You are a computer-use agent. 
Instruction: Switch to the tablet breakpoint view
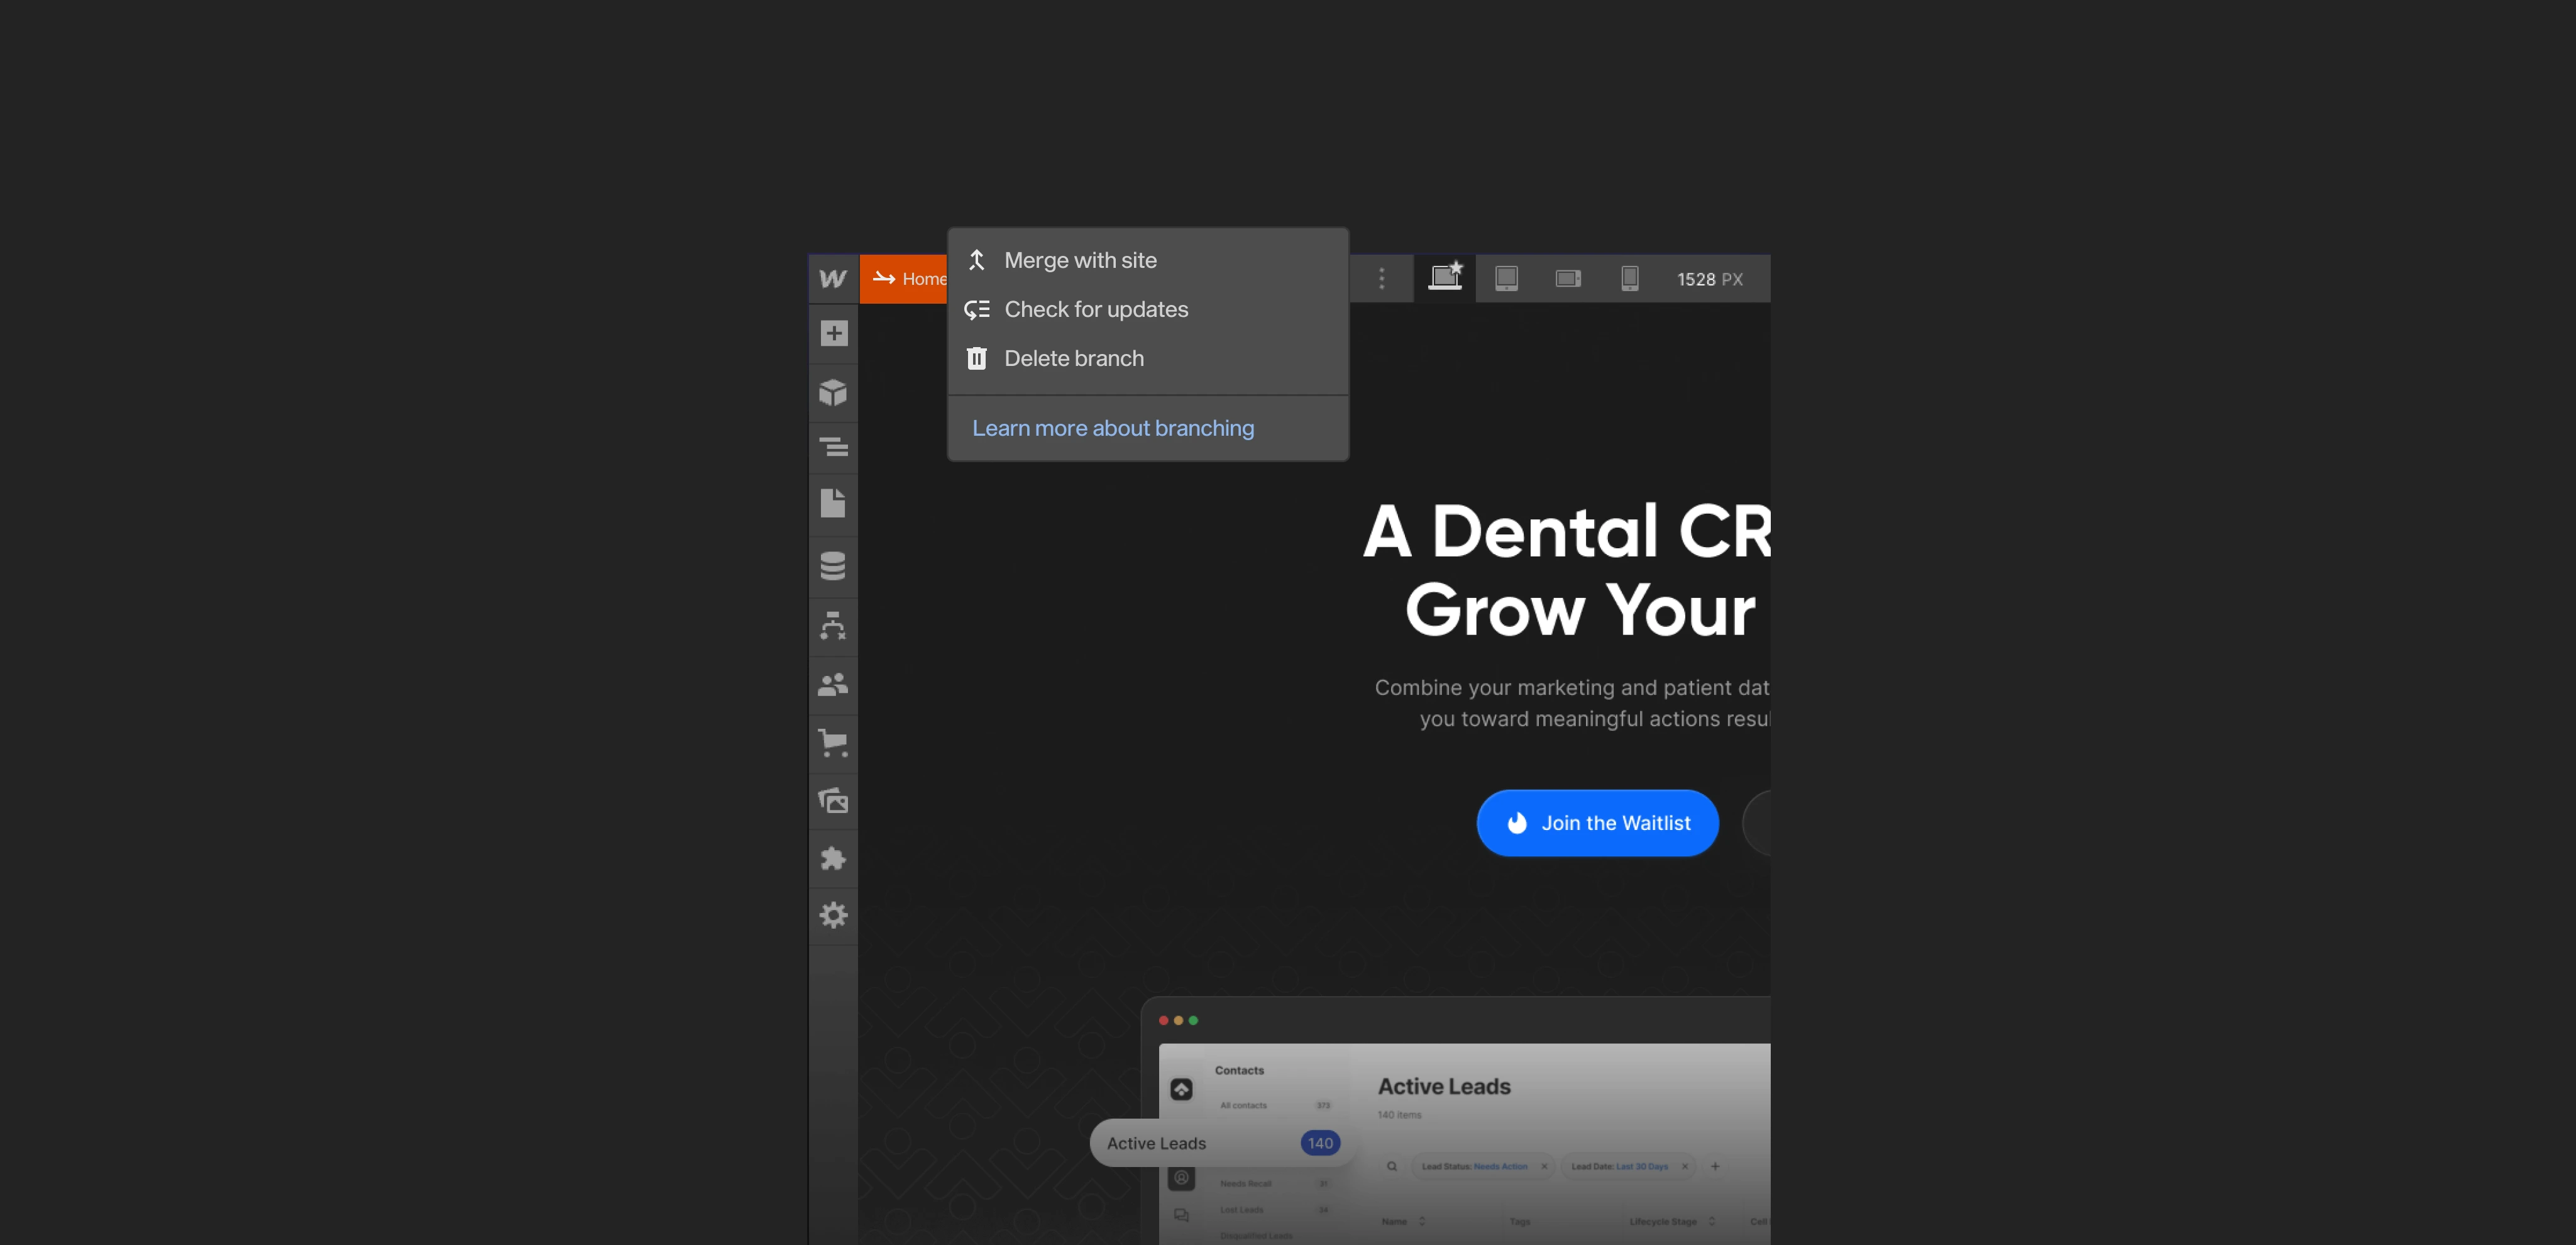click(x=1506, y=279)
